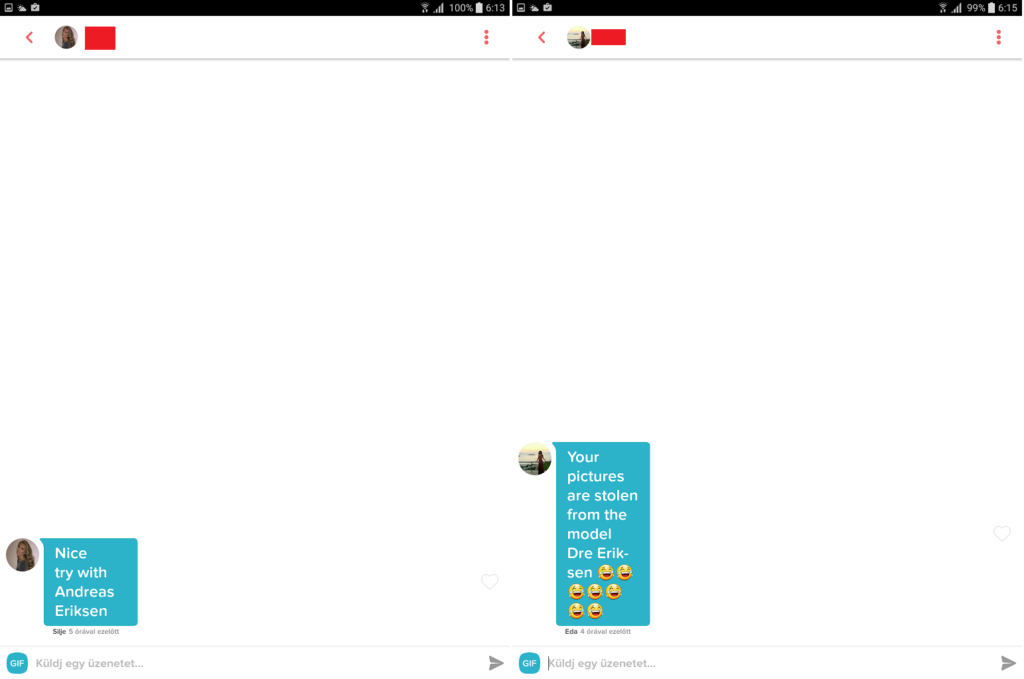
Task: Select the "Nice try with Andreas Eriksen" bubble
Action: [90, 582]
